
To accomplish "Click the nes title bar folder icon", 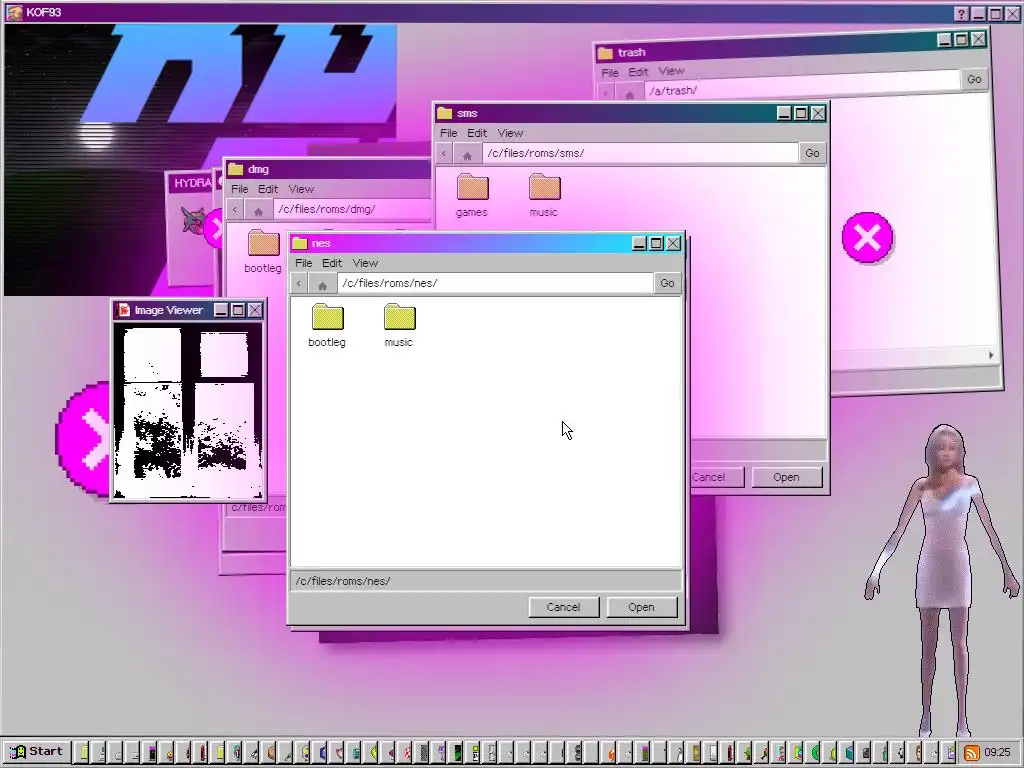I will coord(300,244).
